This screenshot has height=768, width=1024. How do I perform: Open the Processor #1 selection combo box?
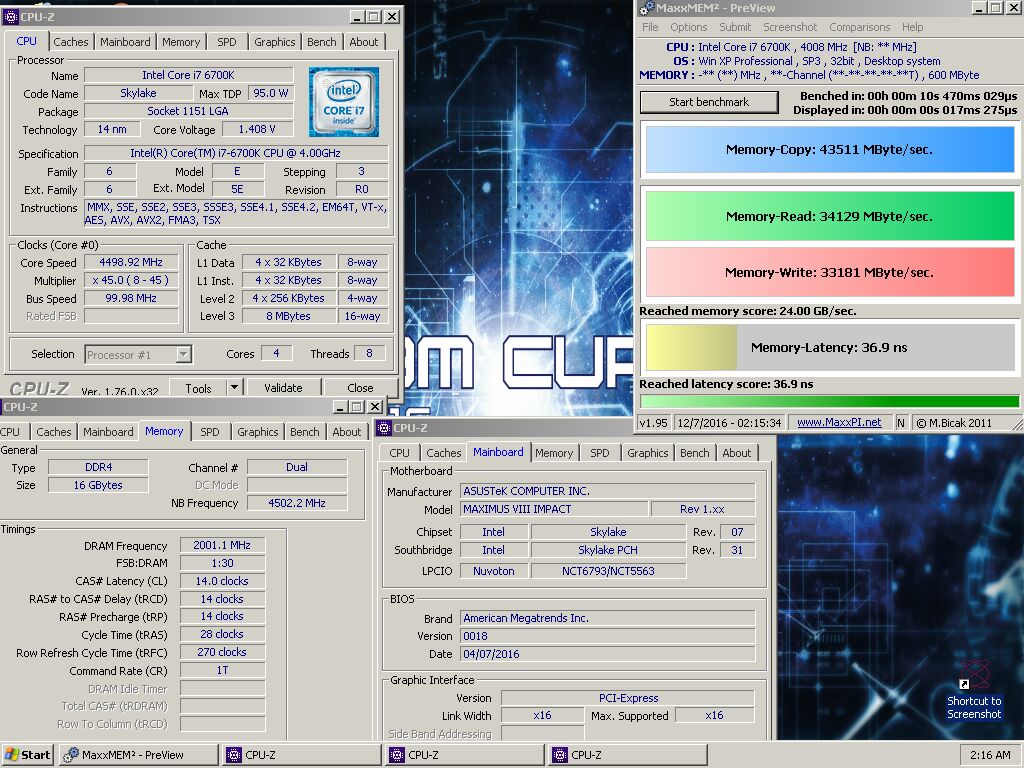(138, 355)
